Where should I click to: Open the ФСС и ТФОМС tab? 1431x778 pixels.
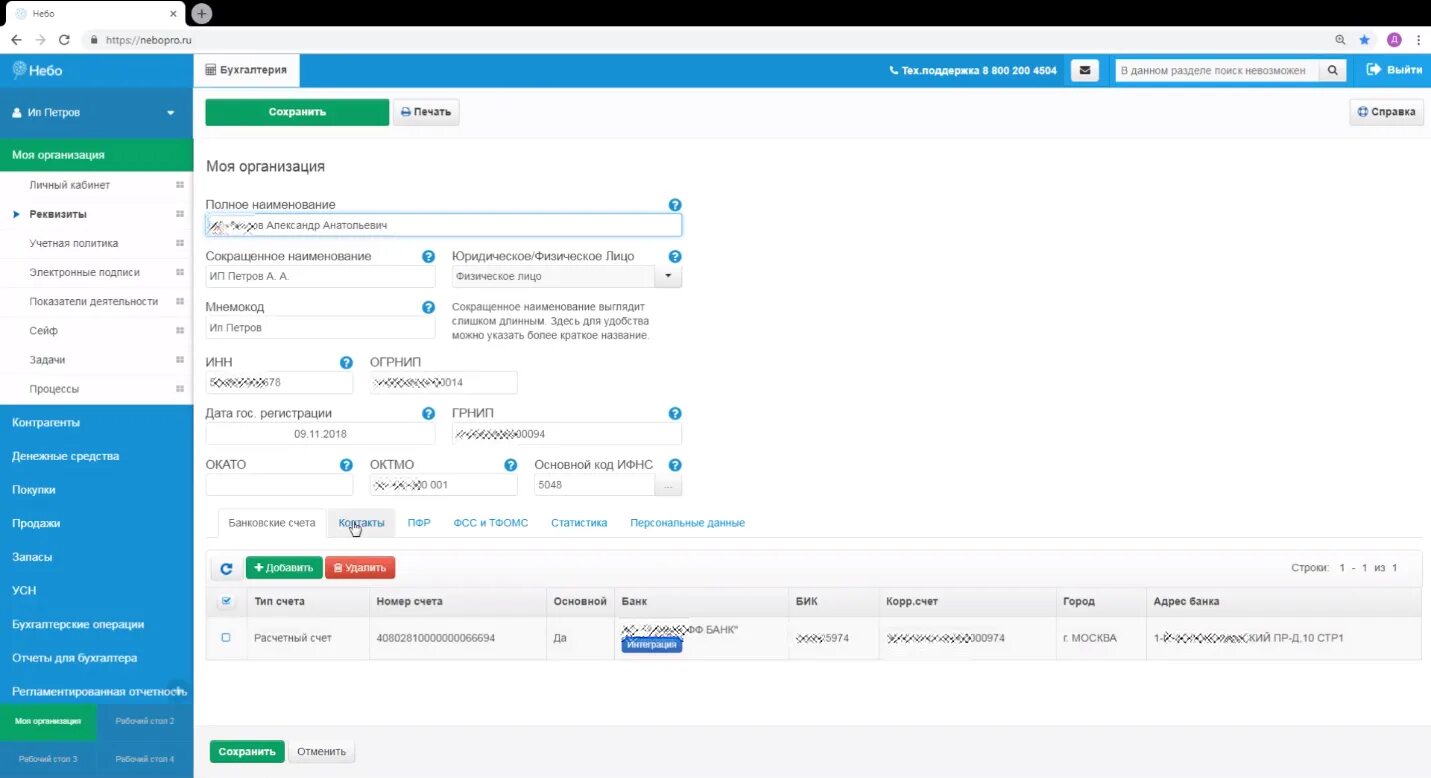pyautogui.click(x=490, y=522)
